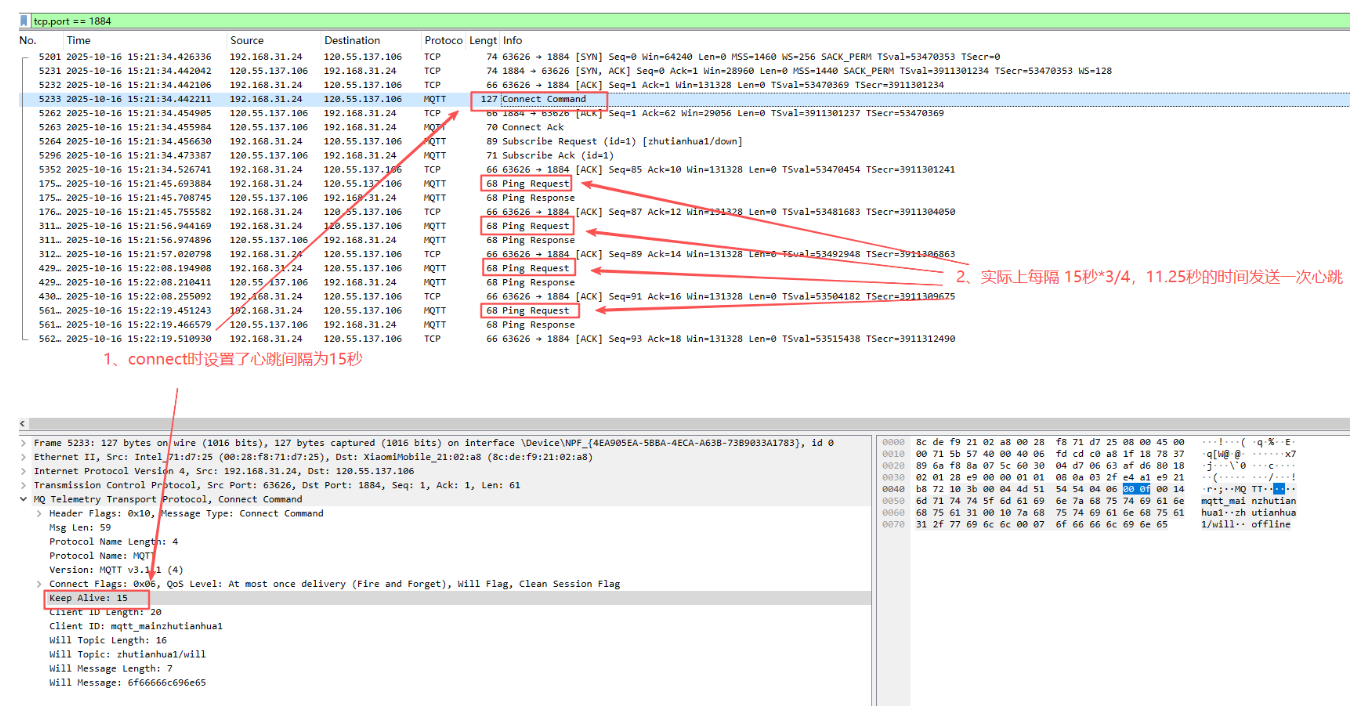Select Will Topic: zhutianhua1/will field
Viewport: 1357px width, 710px height.
tap(127, 654)
